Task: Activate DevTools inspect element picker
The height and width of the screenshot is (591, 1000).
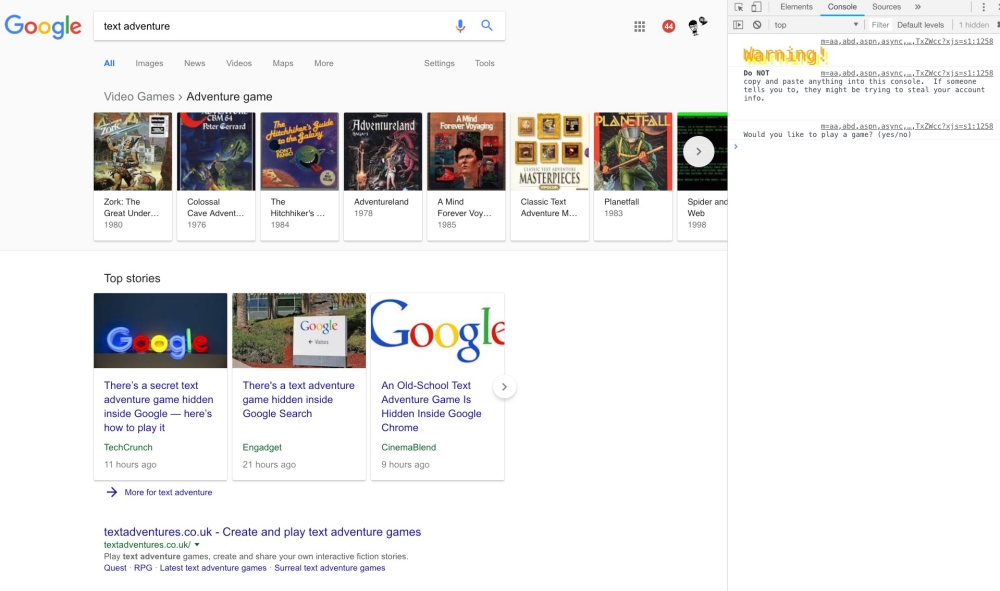Action: (x=739, y=7)
